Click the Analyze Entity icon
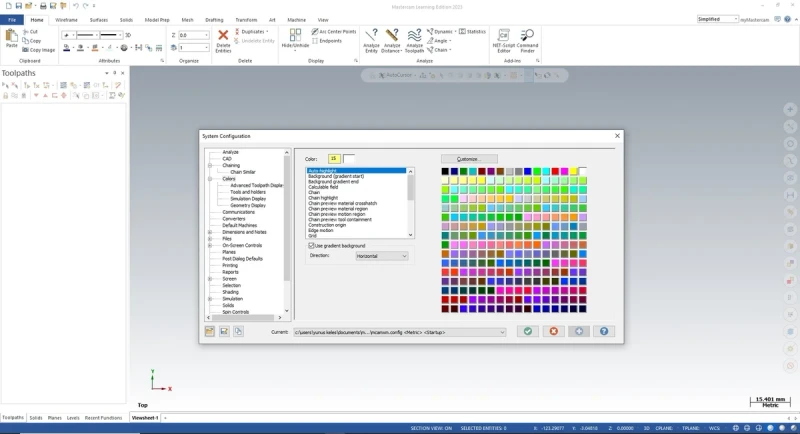 [x=371, y=41]
